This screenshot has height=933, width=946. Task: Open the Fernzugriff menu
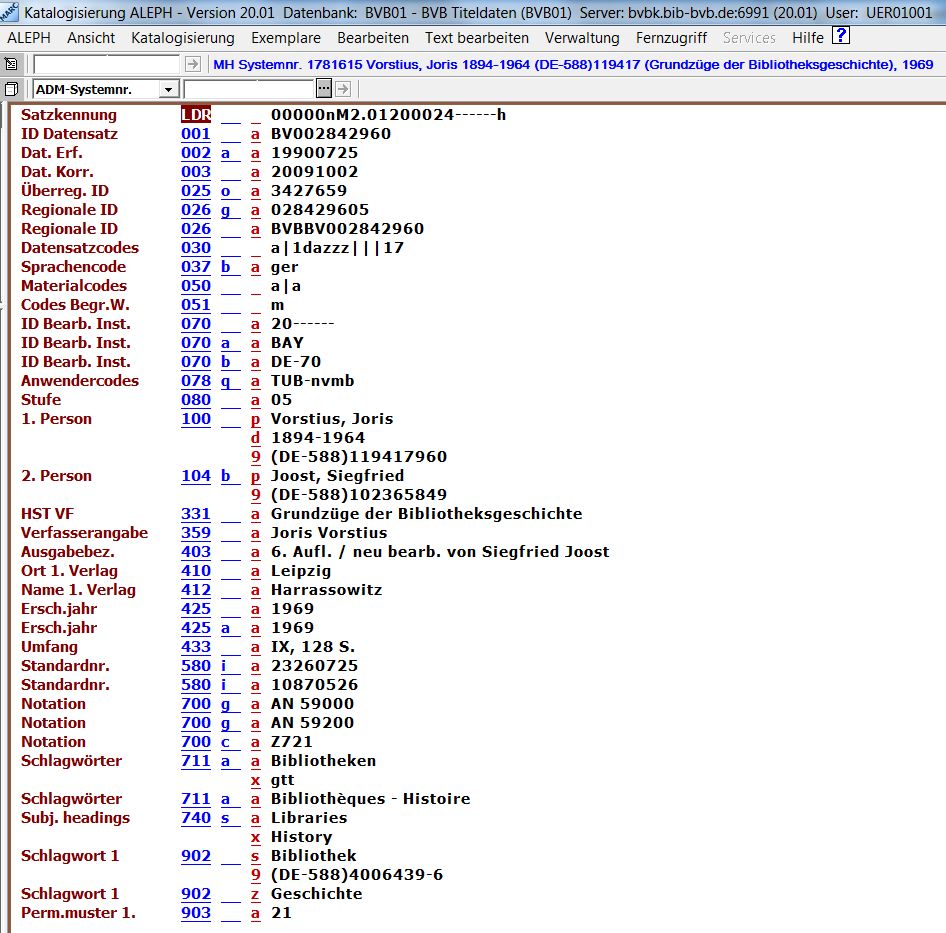[671, 38]
